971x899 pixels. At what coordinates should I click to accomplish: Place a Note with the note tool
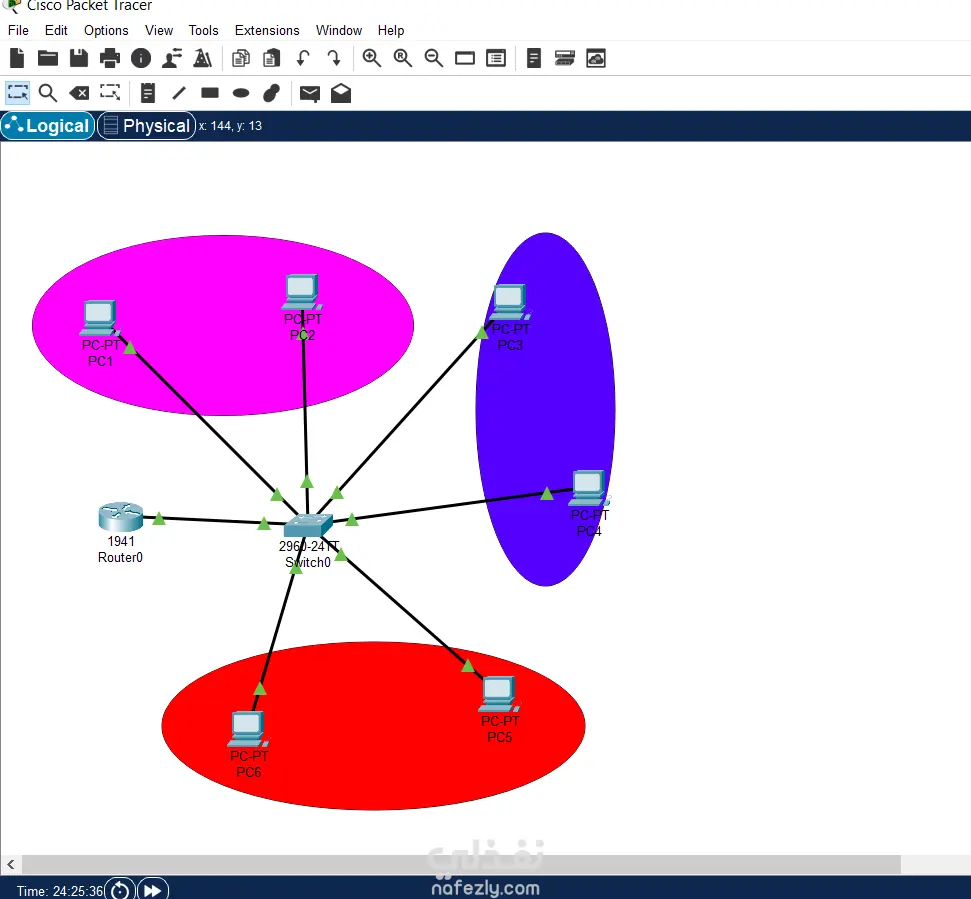pos(147,93)
